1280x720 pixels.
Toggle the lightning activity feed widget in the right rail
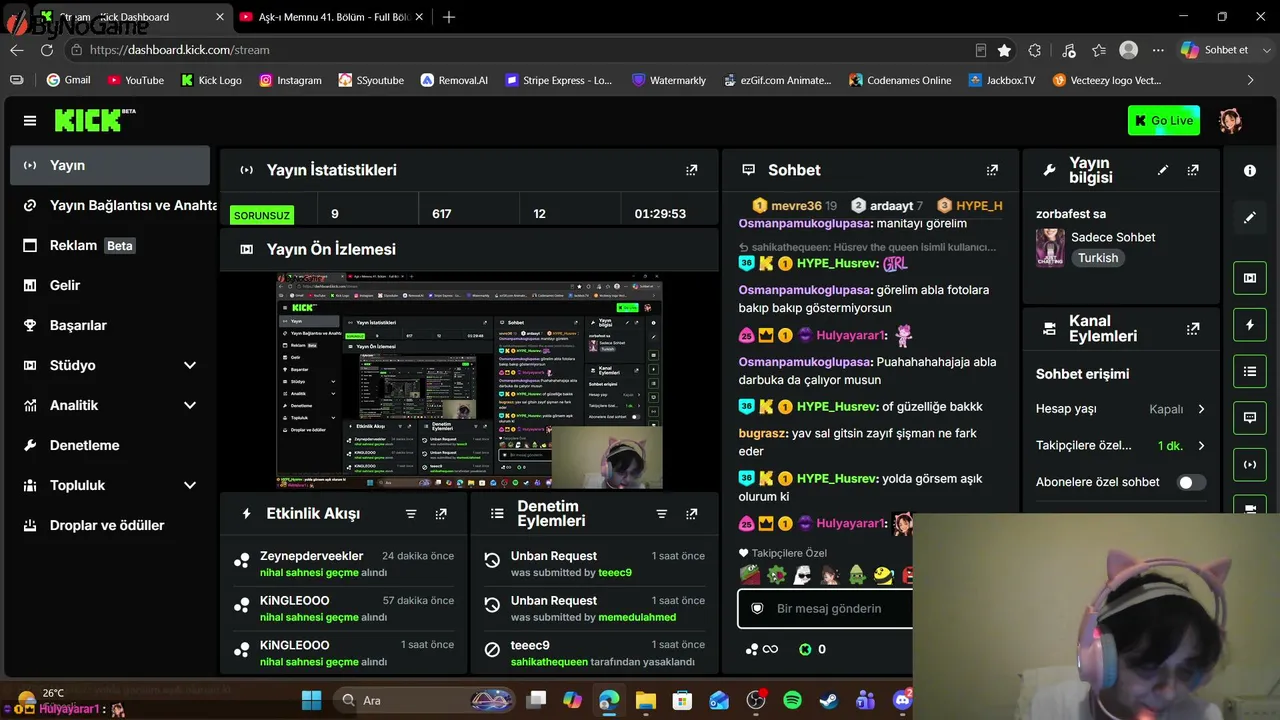tap(1250, 325)
